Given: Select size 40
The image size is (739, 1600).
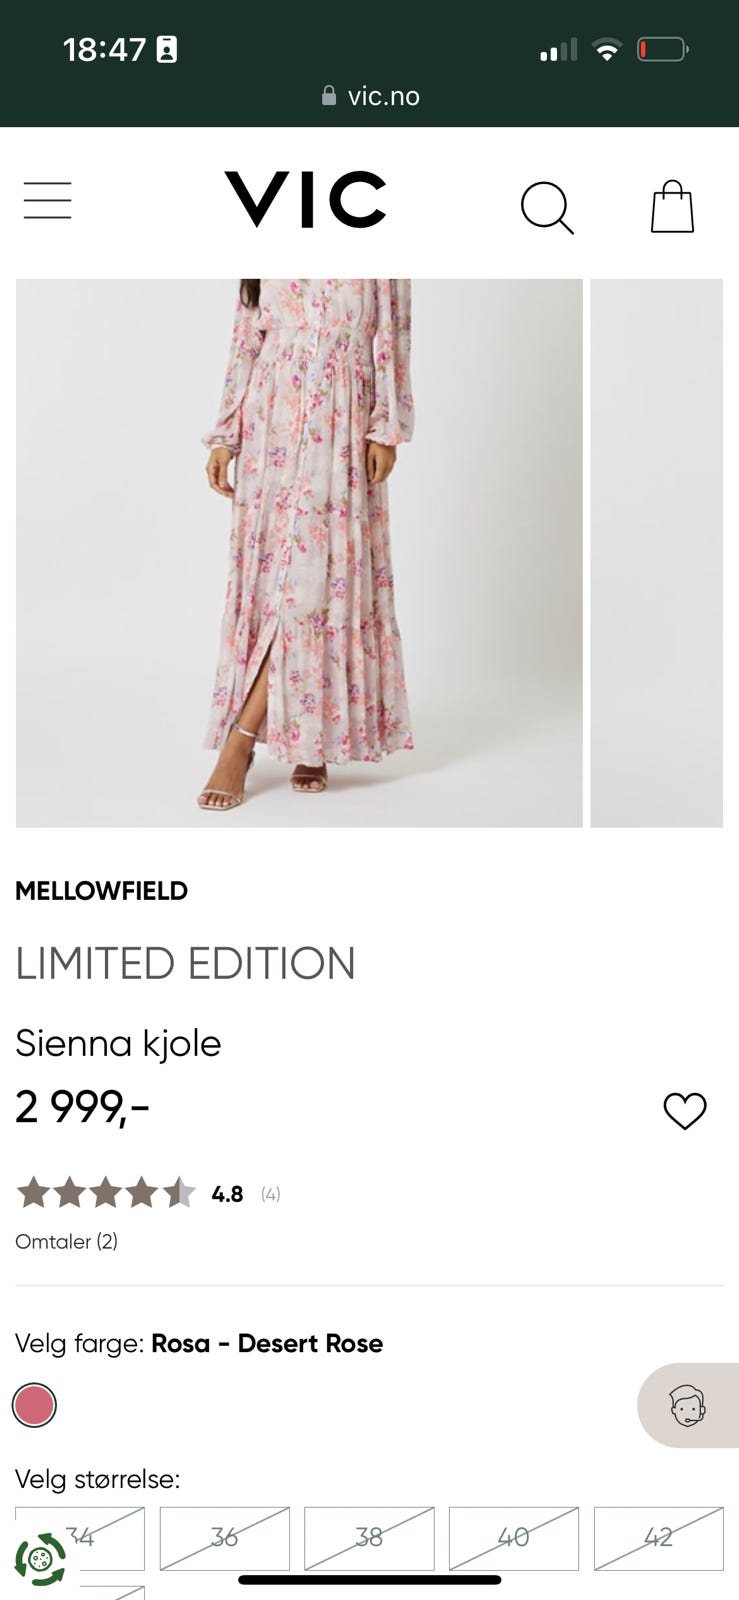Looking at the screenshot, I should (x=514, y=1539).
